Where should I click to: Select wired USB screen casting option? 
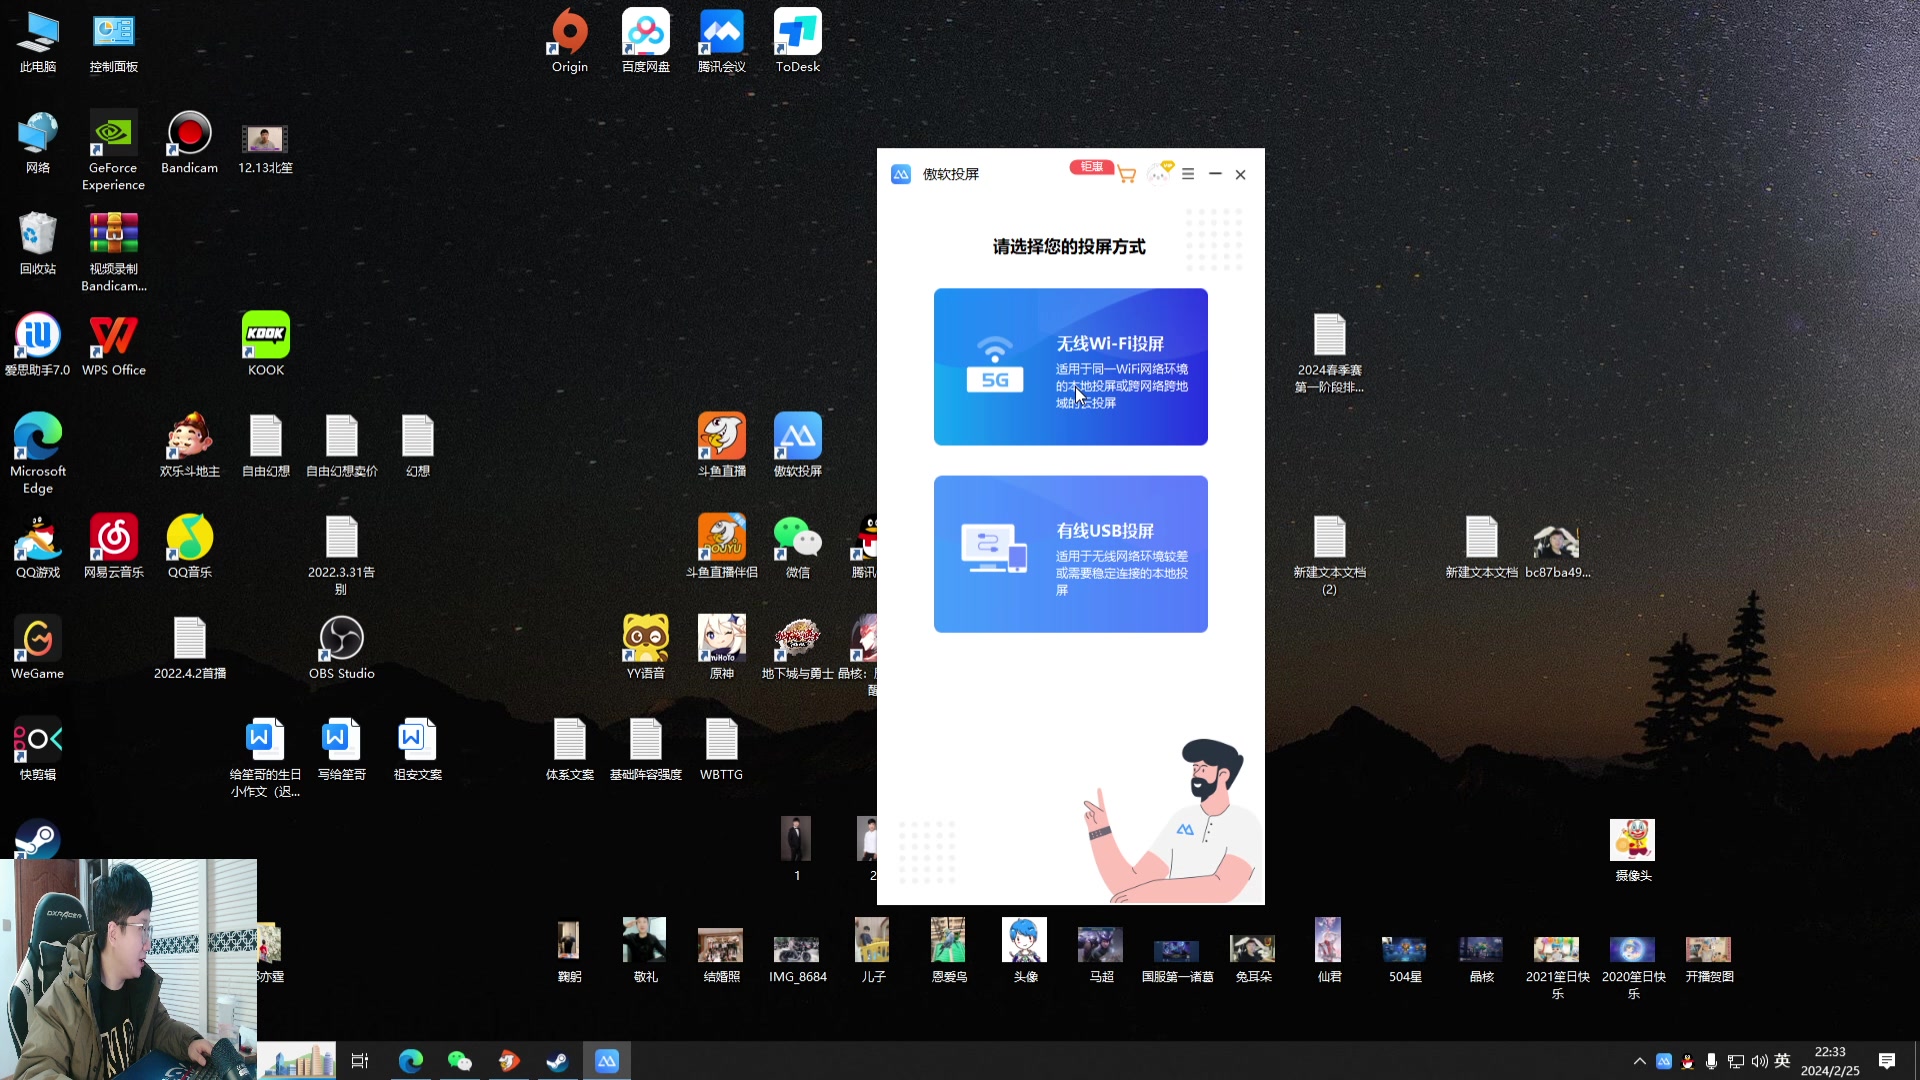click(1070, 554)
